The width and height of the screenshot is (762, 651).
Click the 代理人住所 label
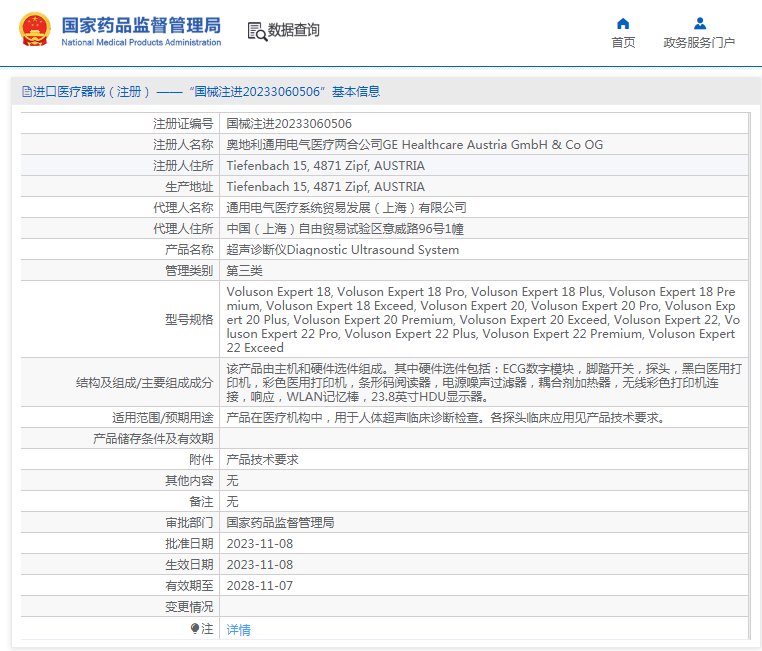[x=183, y=228]
